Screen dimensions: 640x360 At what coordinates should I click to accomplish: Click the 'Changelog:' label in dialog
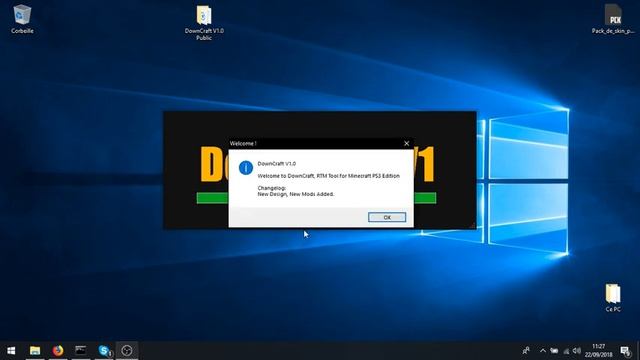pyautogui.click(x=272, y=188)
